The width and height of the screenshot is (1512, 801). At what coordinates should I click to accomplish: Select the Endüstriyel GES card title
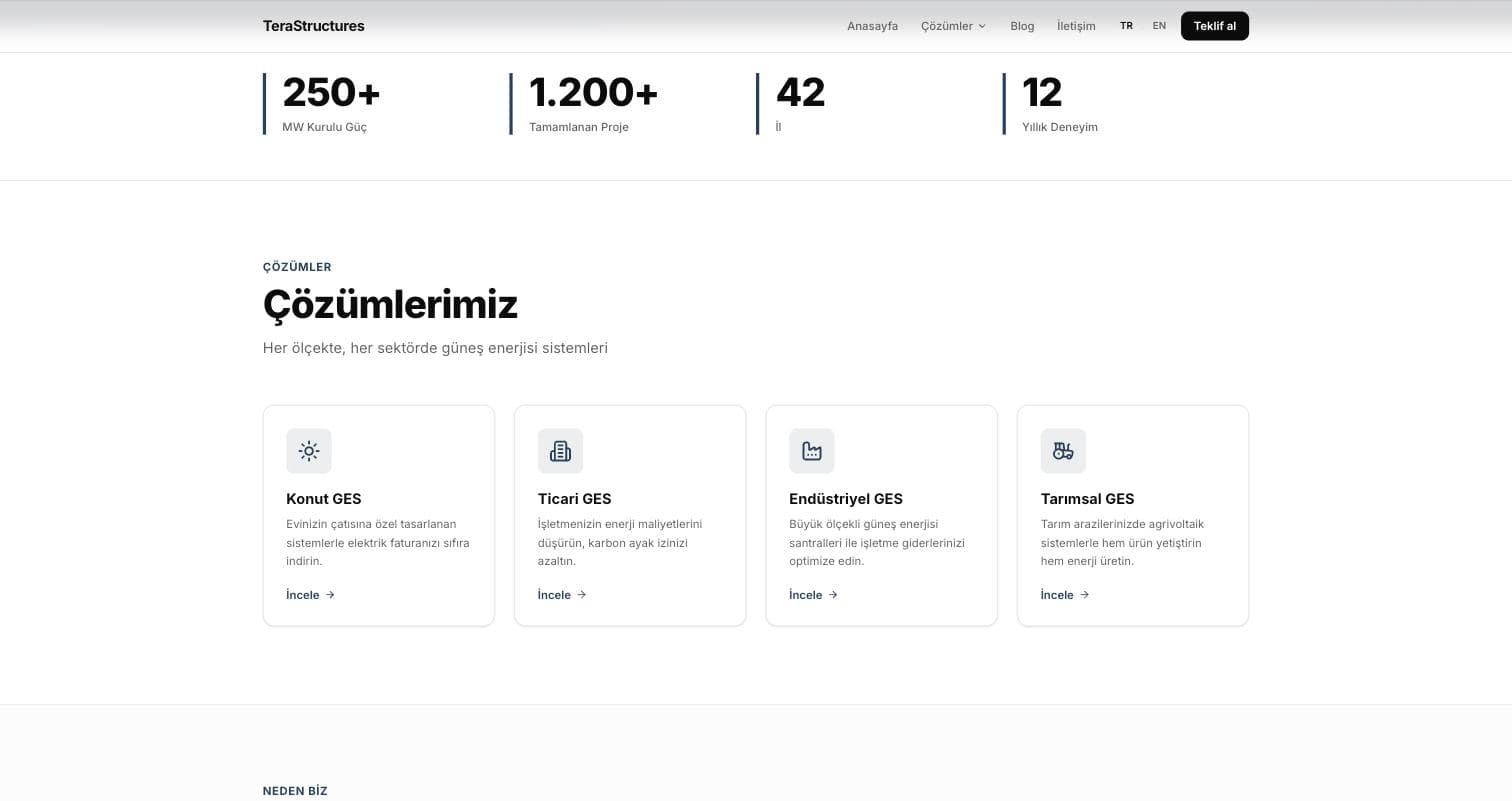[846, 499]
